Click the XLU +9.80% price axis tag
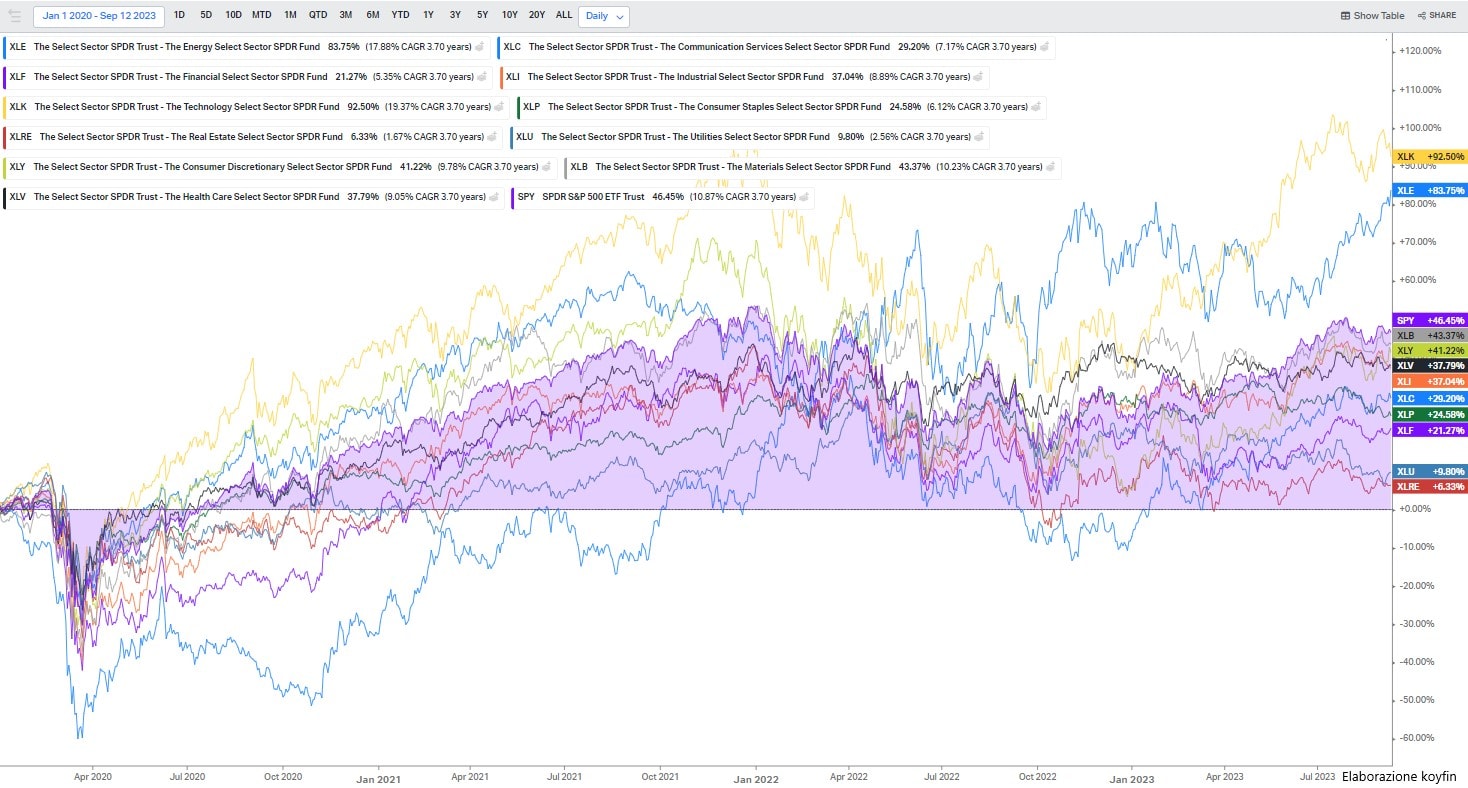 [1429, 472]
